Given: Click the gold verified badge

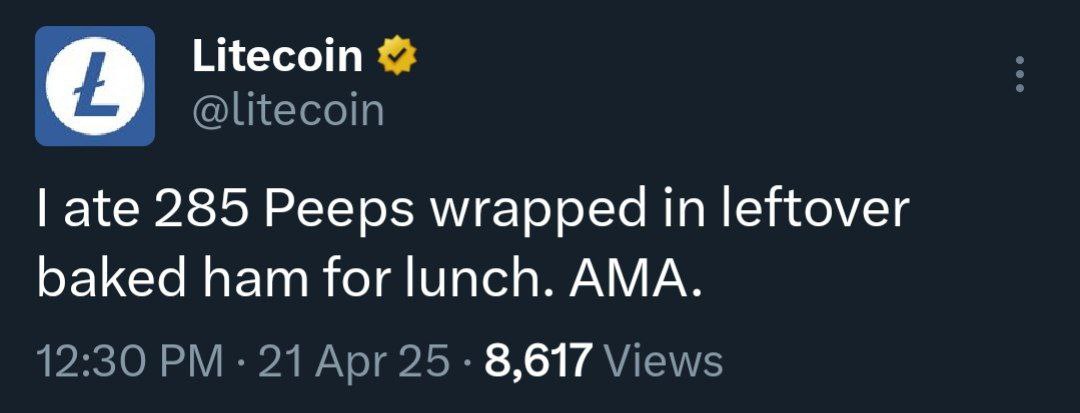Looking at the screenshot, I should (x=397, y=56).
